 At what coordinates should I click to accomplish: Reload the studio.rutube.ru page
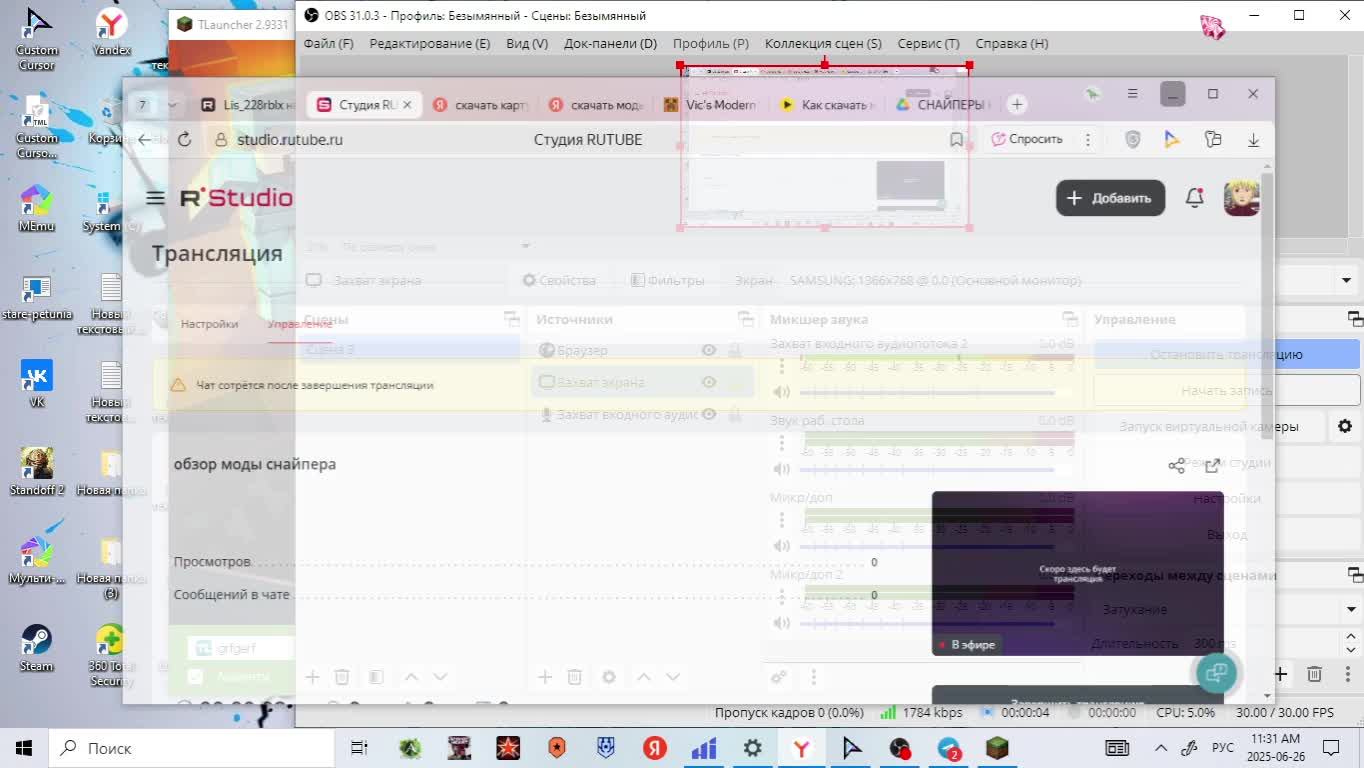pyautogui.click(x=184, y=140)
